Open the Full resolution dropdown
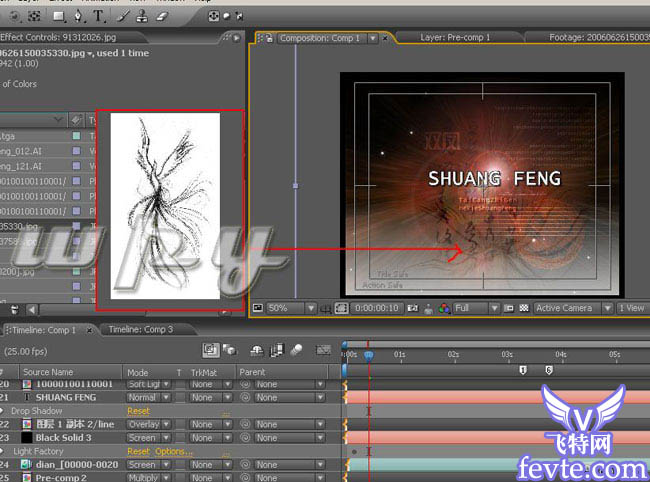Viewport: 650px width, 482px height. pos(476,308)
